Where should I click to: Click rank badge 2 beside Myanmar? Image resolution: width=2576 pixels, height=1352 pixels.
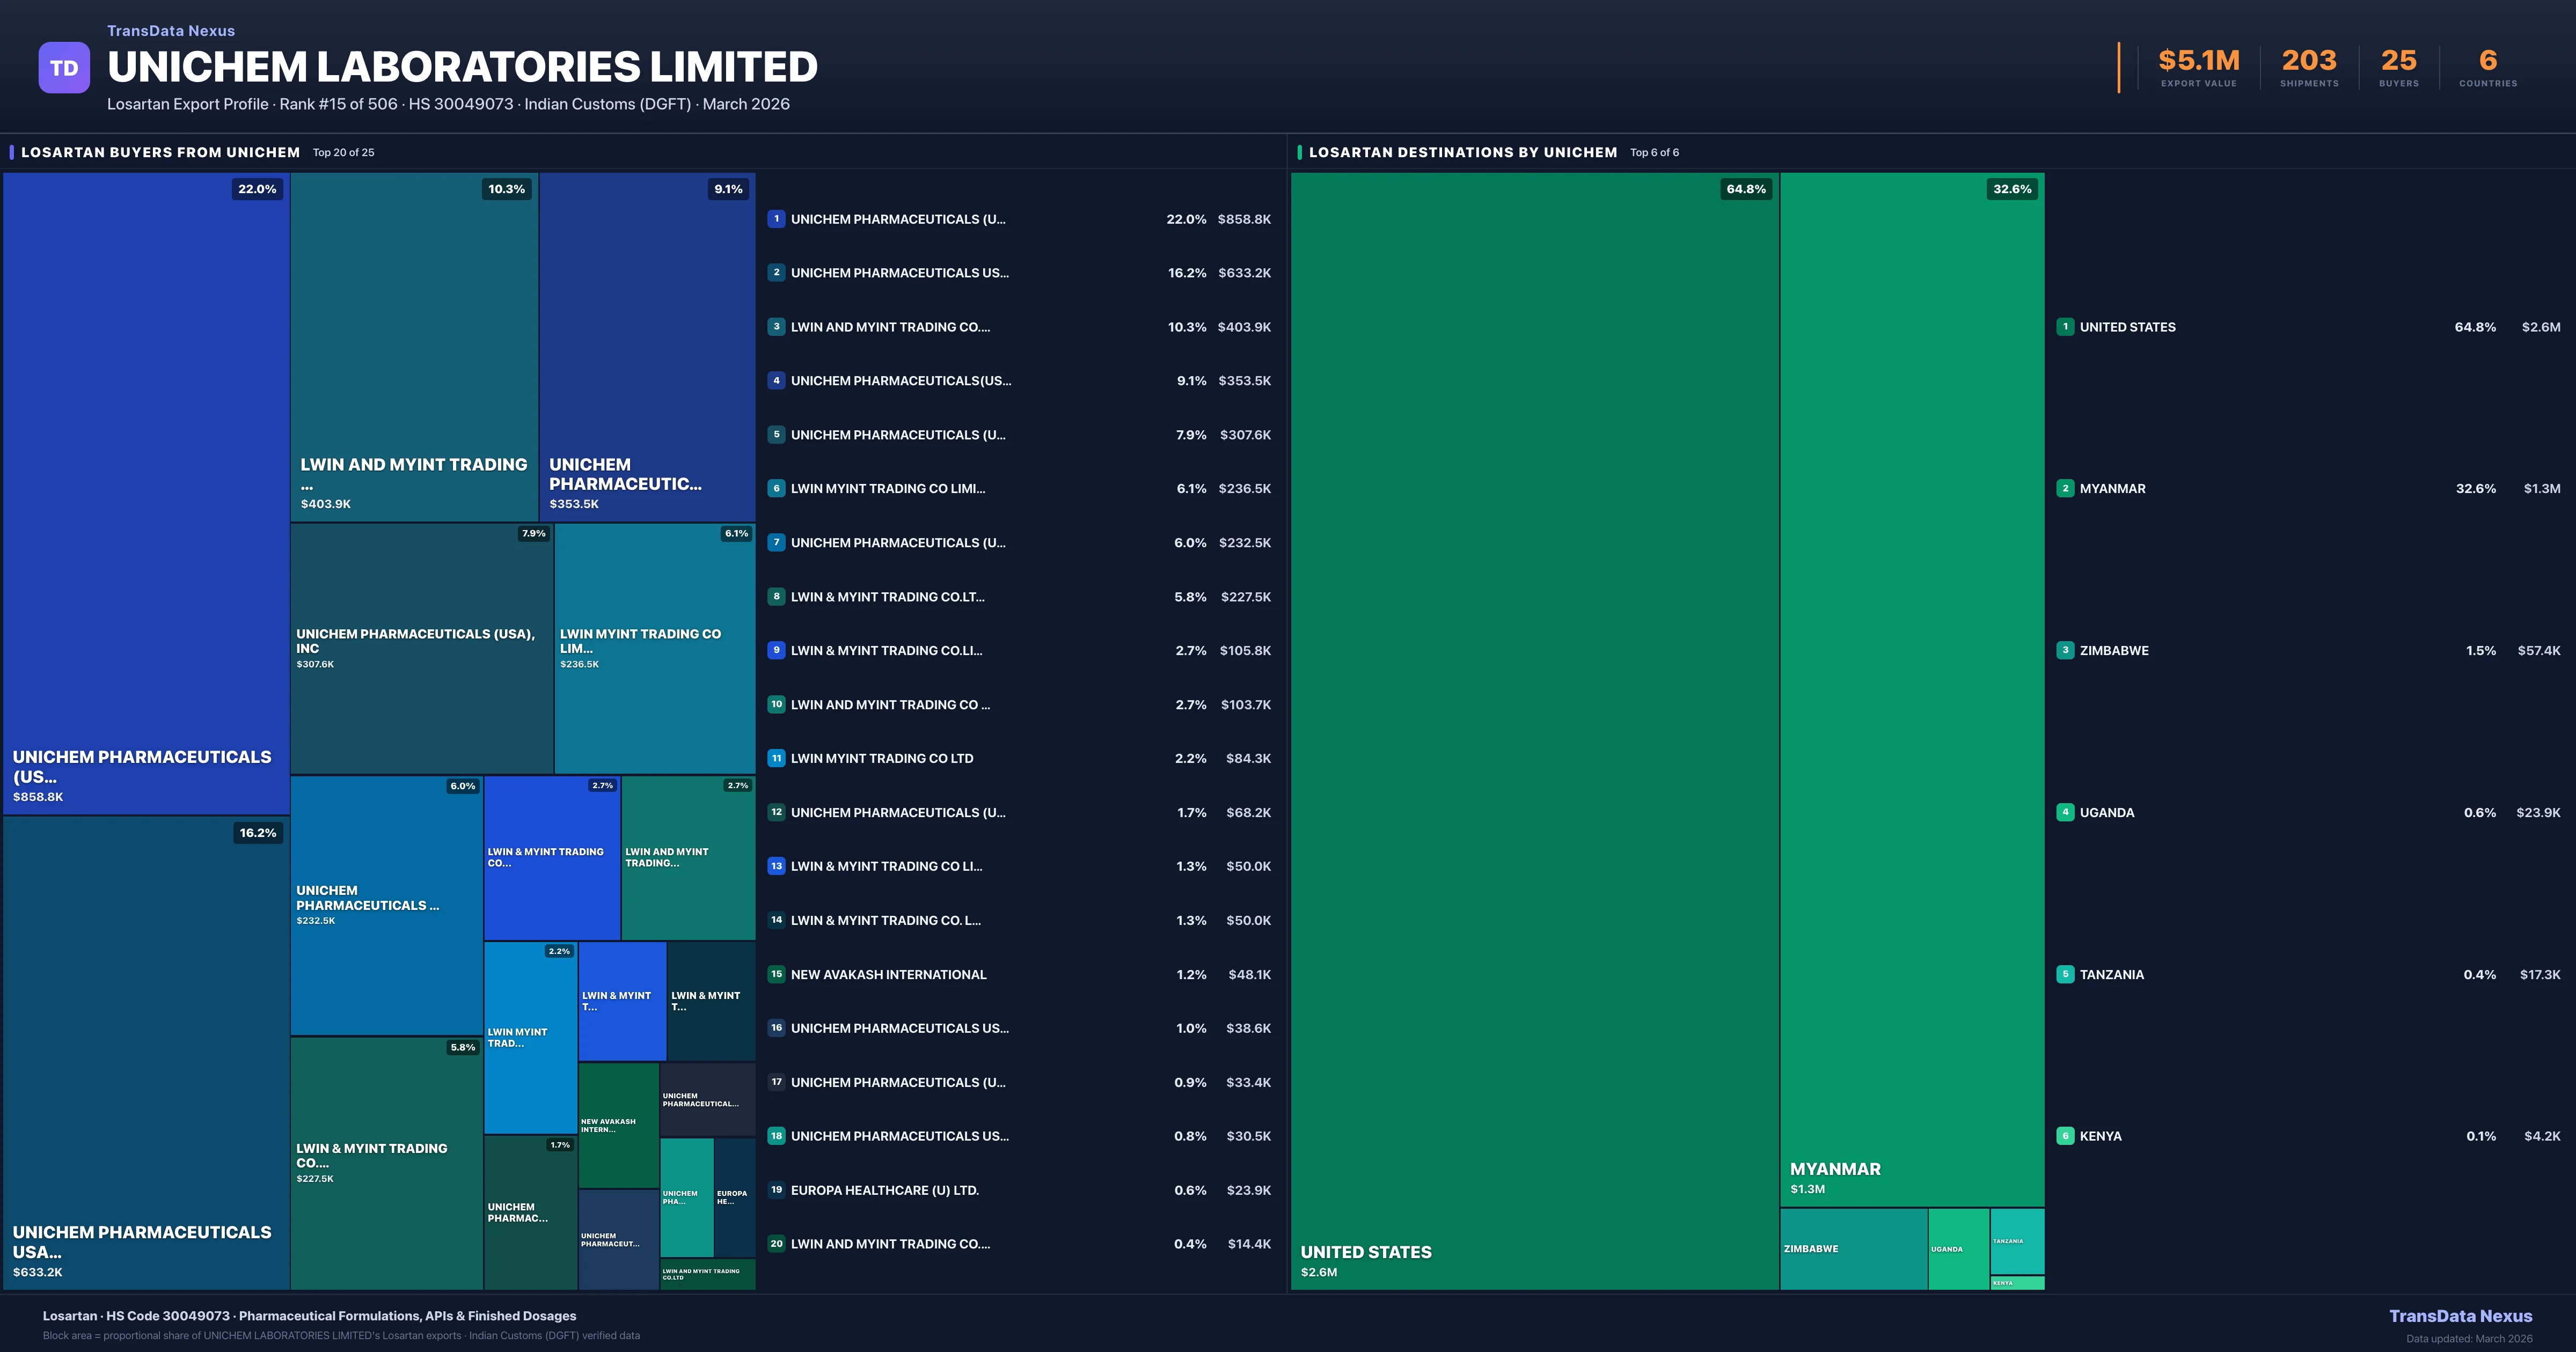click(2065, 488)
